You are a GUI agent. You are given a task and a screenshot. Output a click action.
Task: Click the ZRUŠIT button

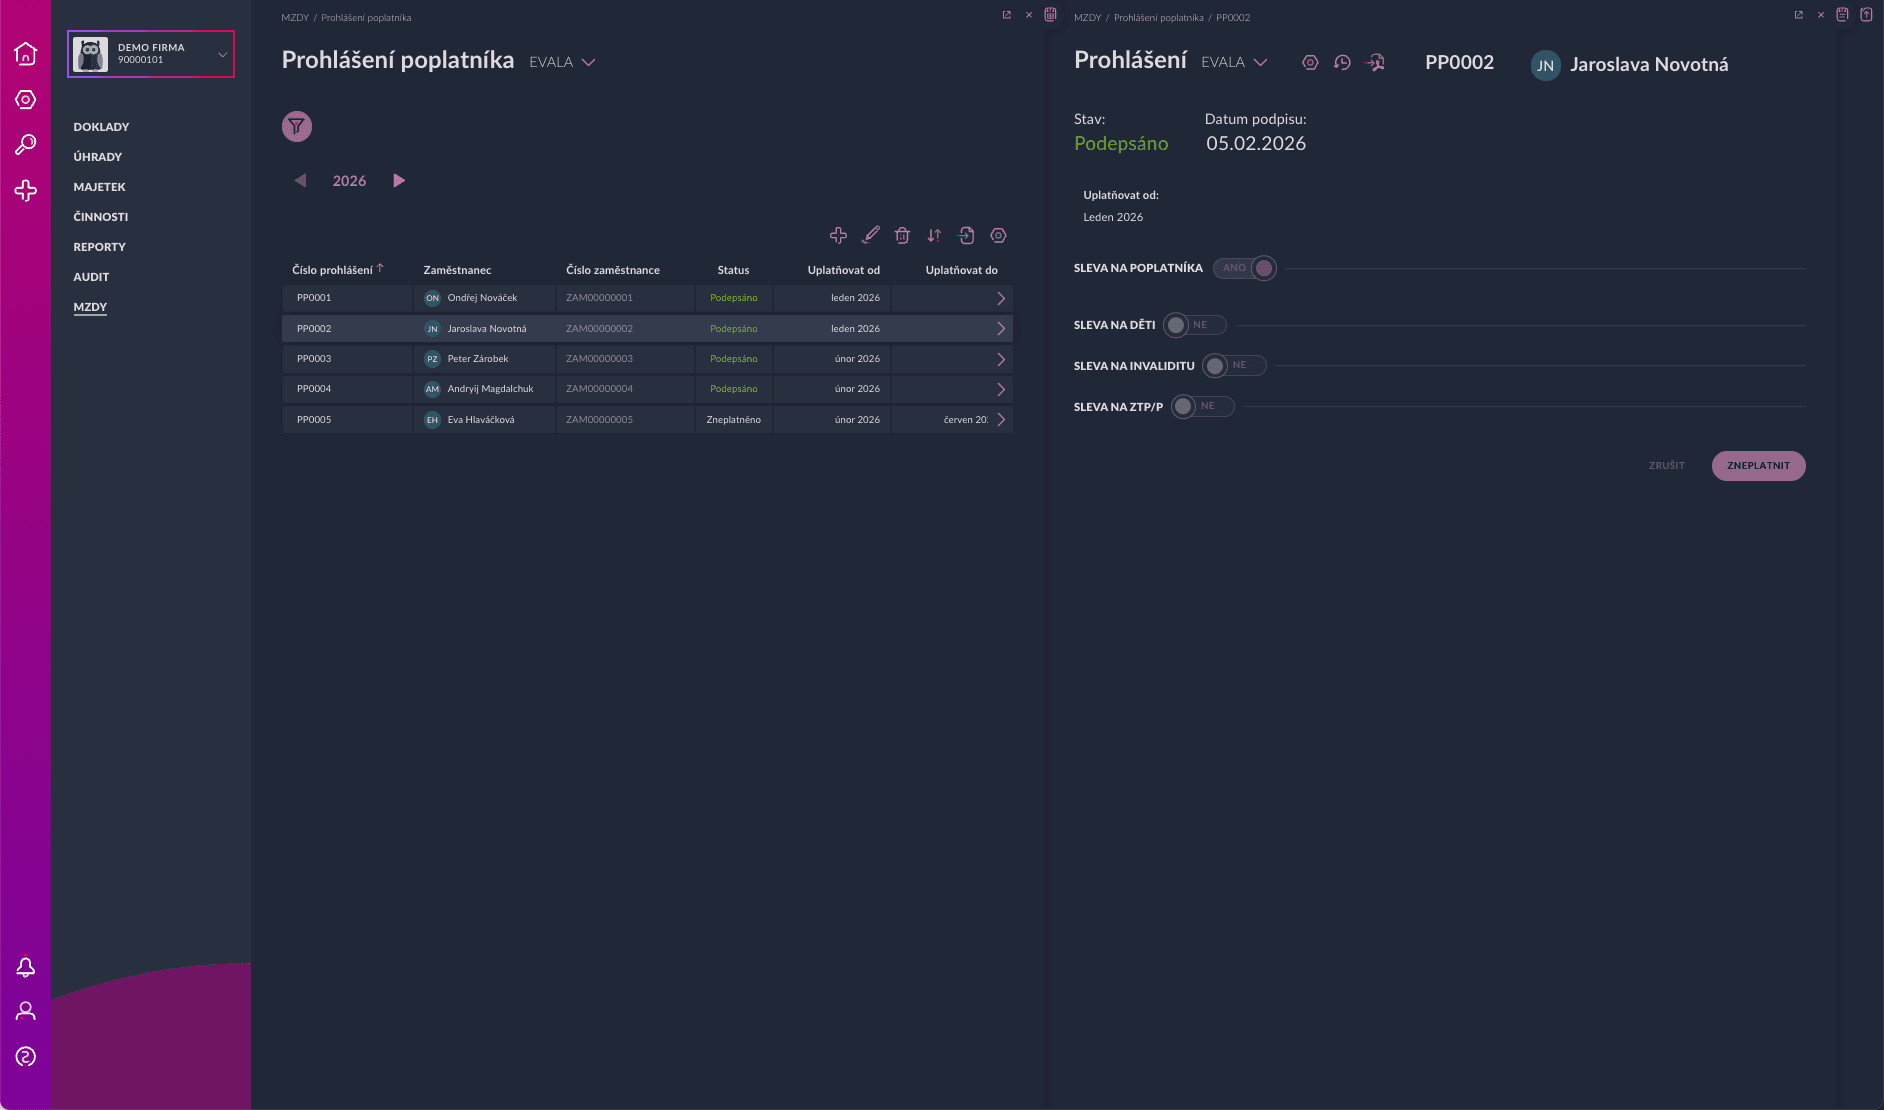point(1666,466)
